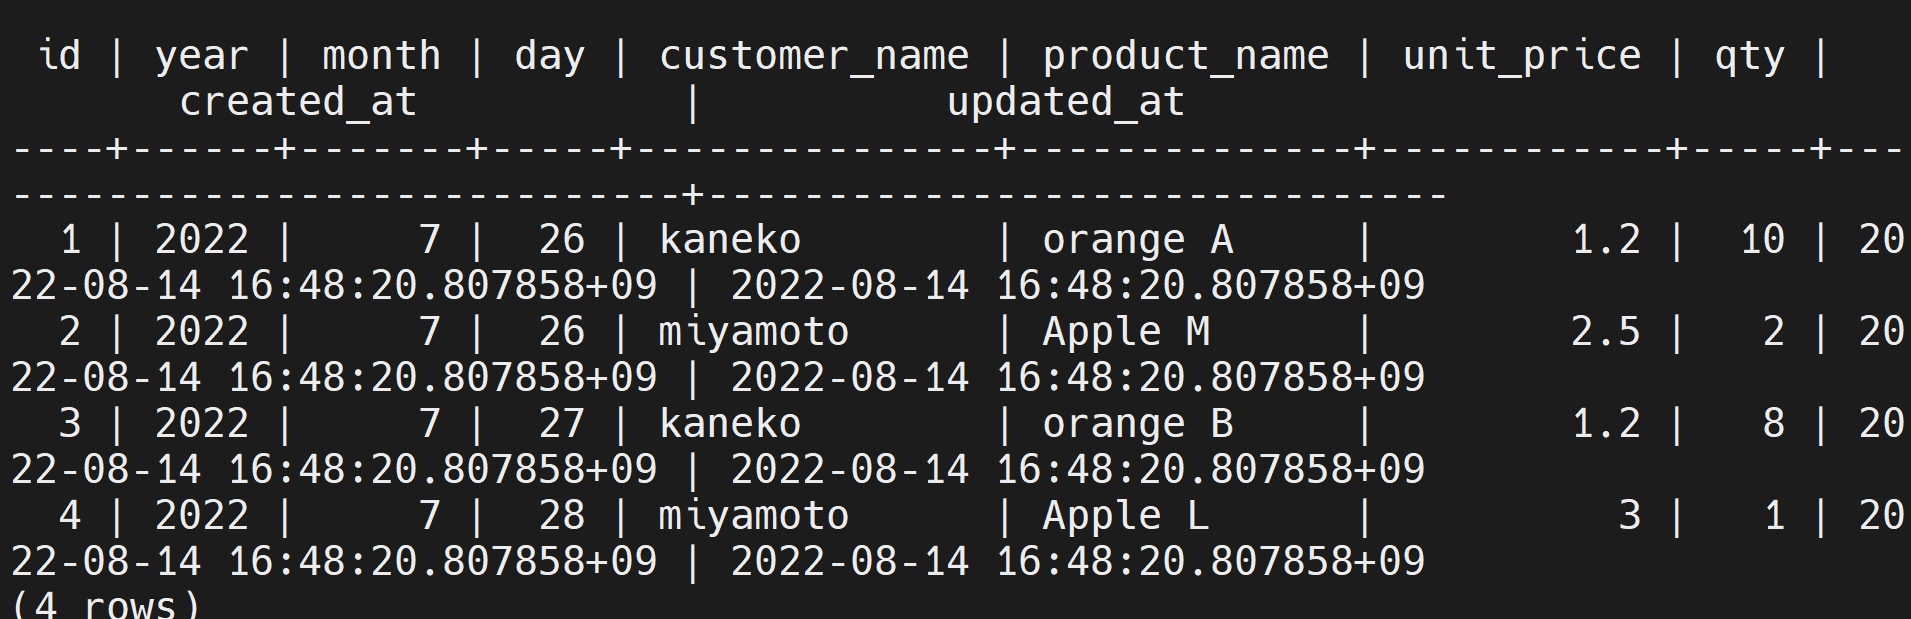
Task: Click the 'id' column header text
Action: click(60, 55)
